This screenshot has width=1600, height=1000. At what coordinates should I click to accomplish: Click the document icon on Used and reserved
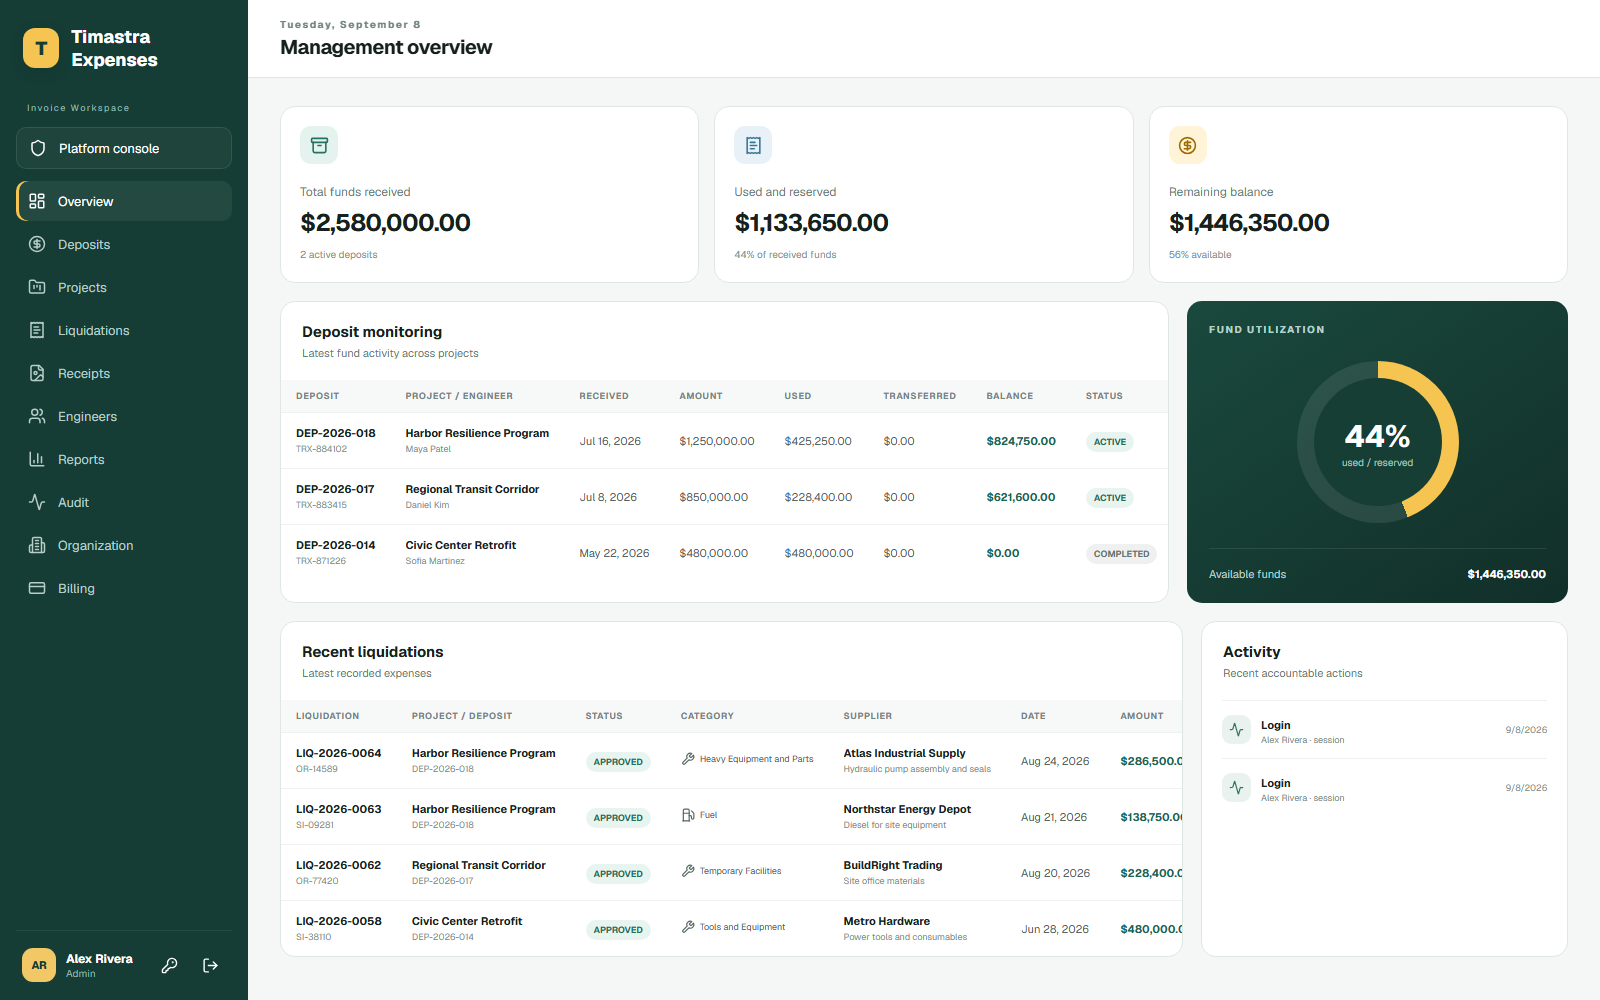(x=753, y=145)
